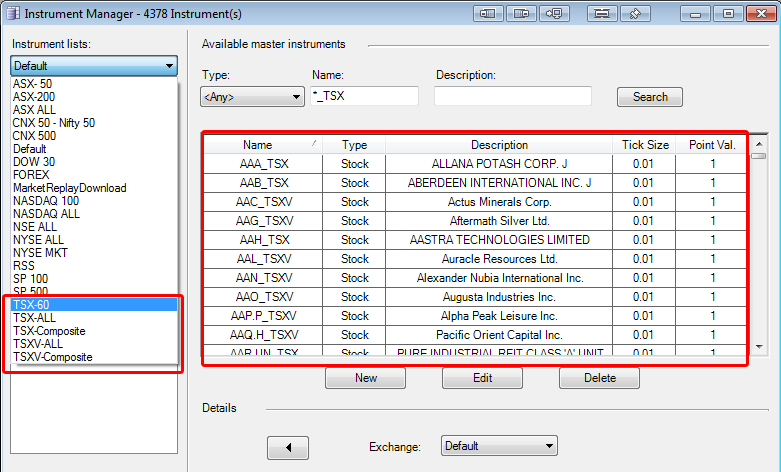781x472 pixels.
Task: Choose CNX 500 list entry
Action: point(94,135)
